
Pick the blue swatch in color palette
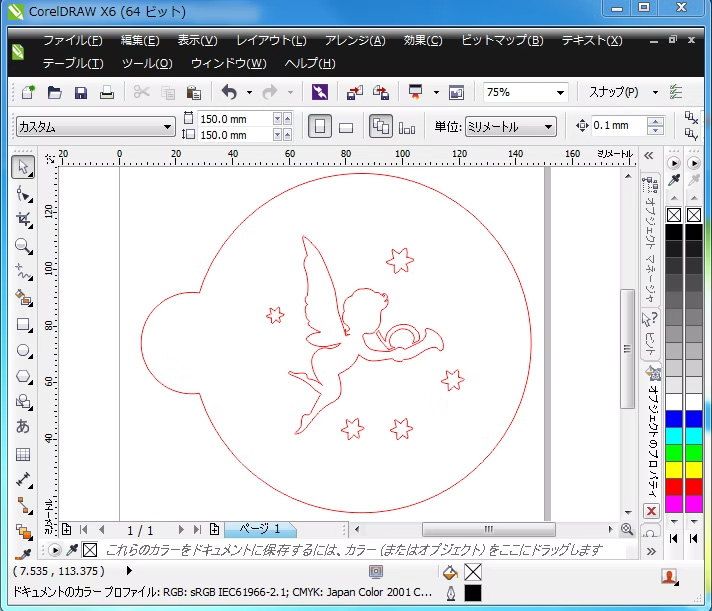(x=674, y=418)
